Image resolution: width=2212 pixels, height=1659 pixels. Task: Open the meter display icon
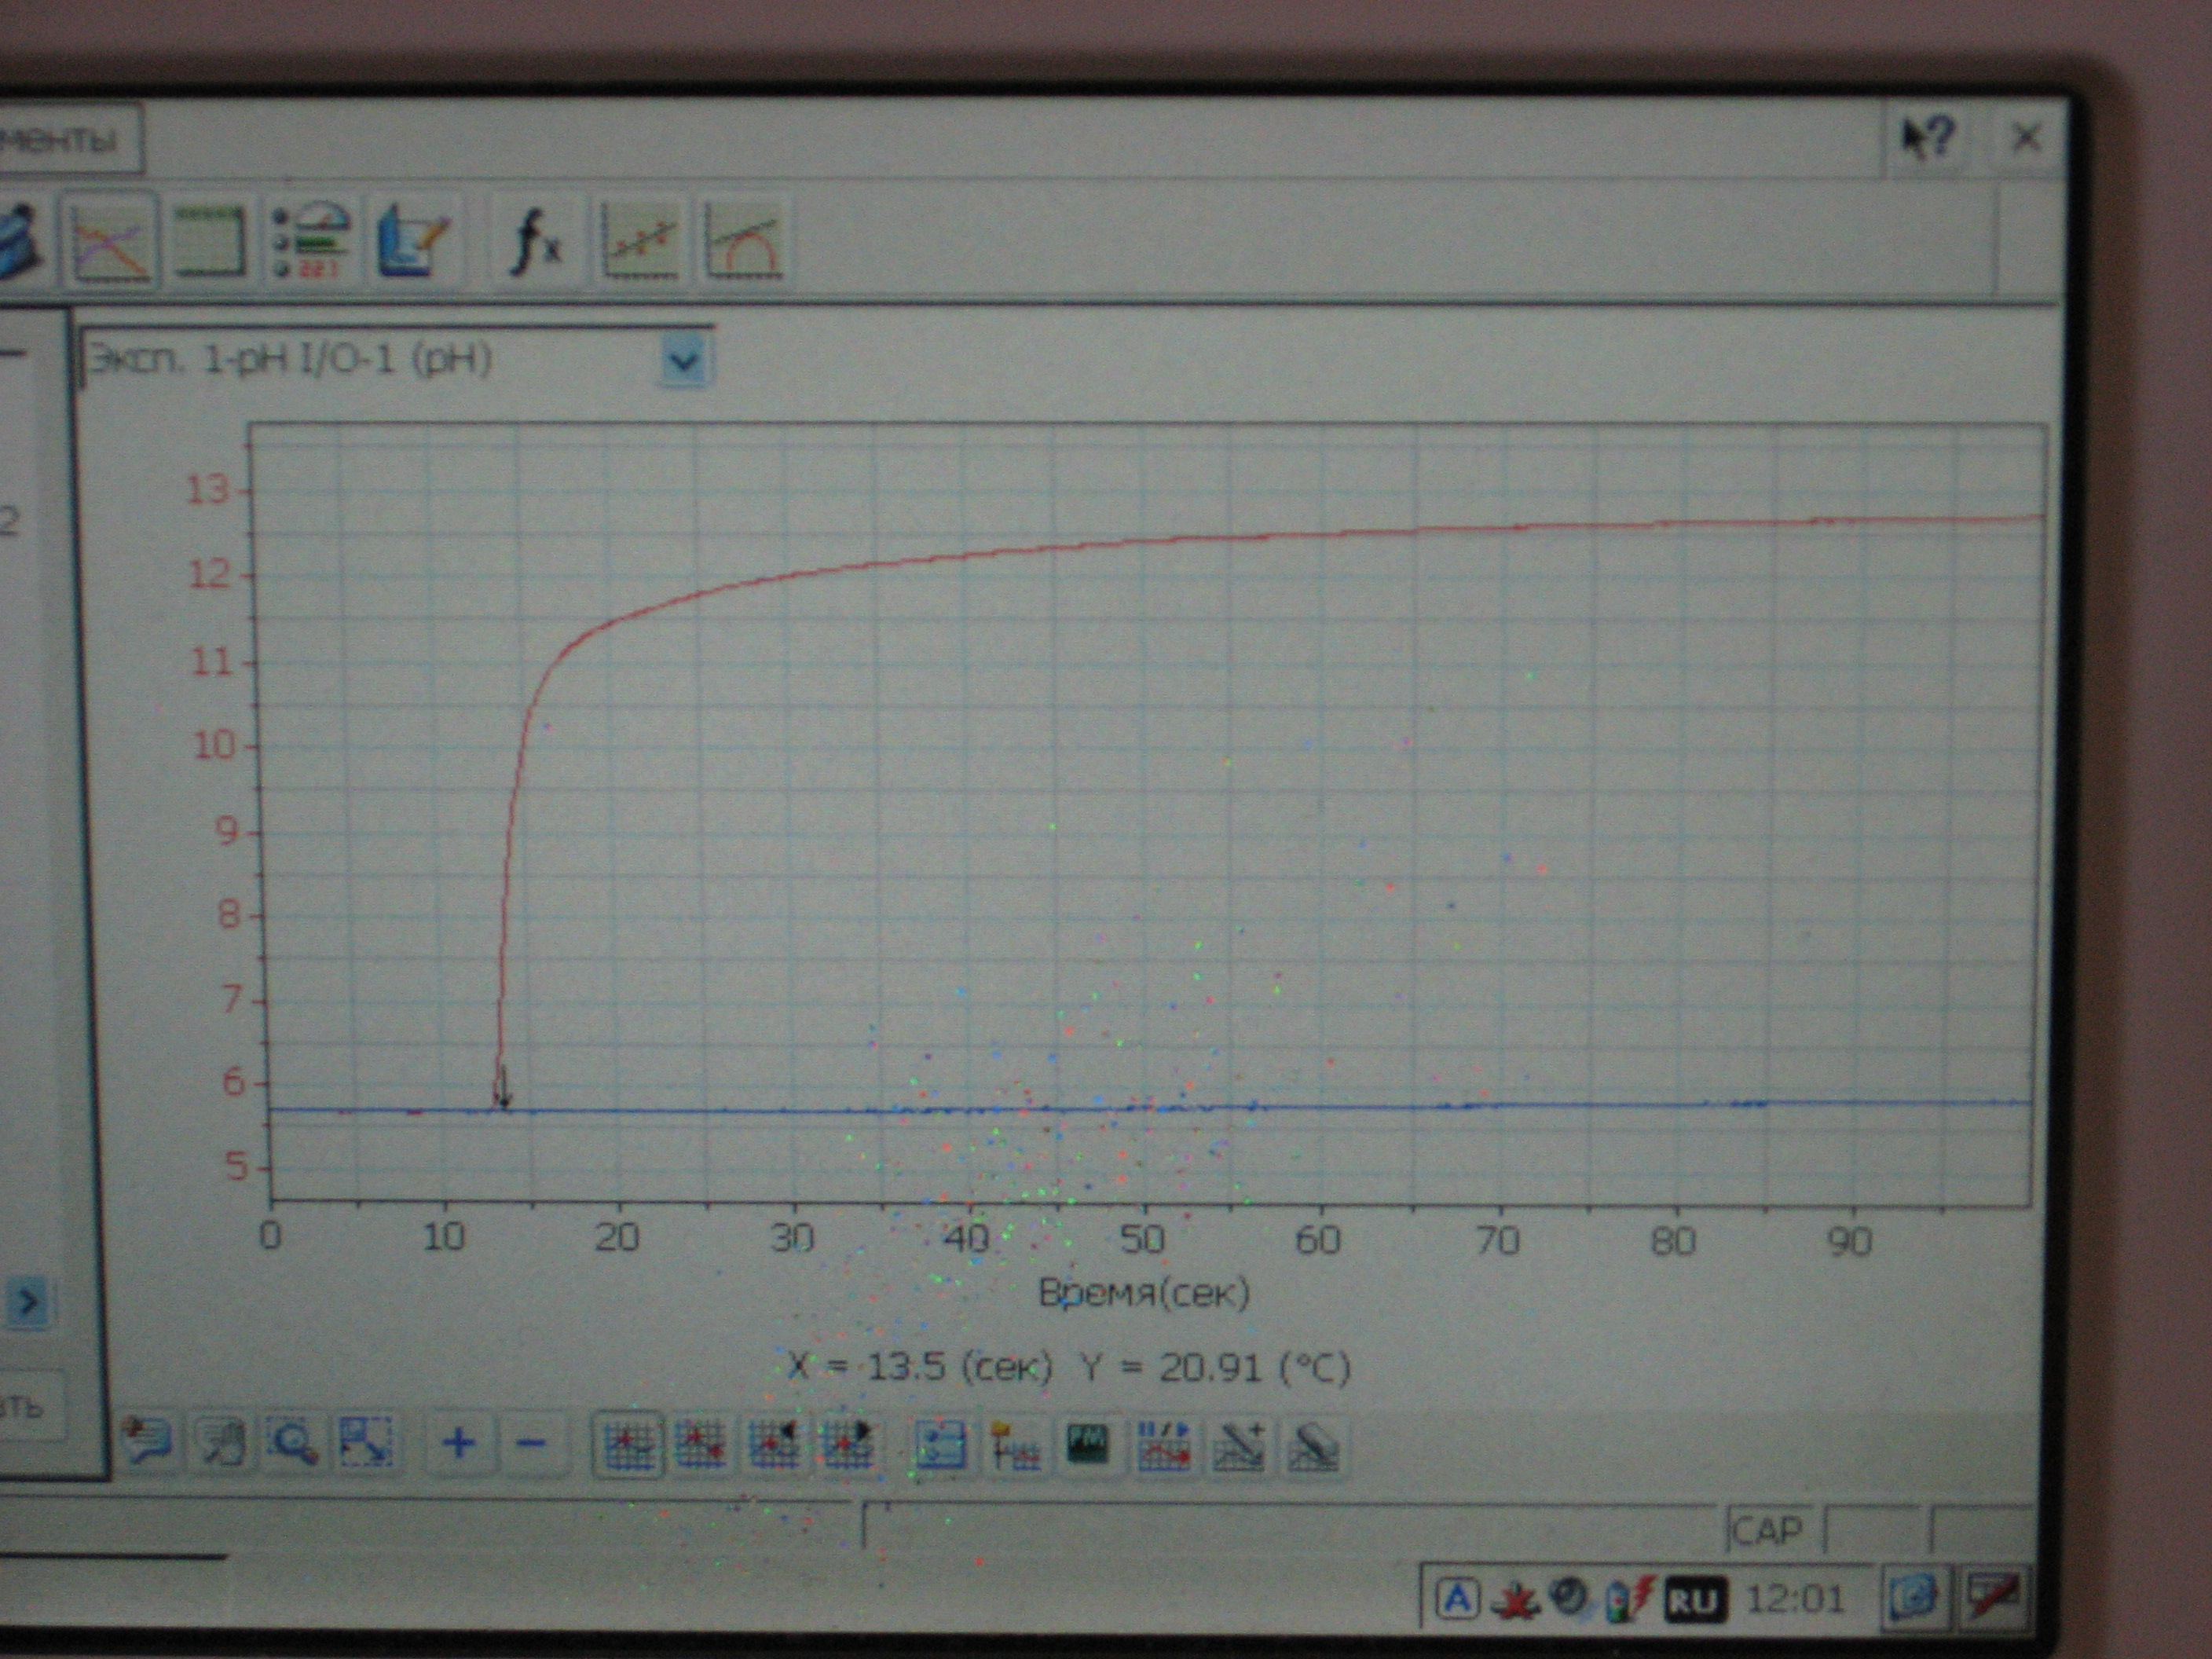pyautogui.click(x=312, y=242)
